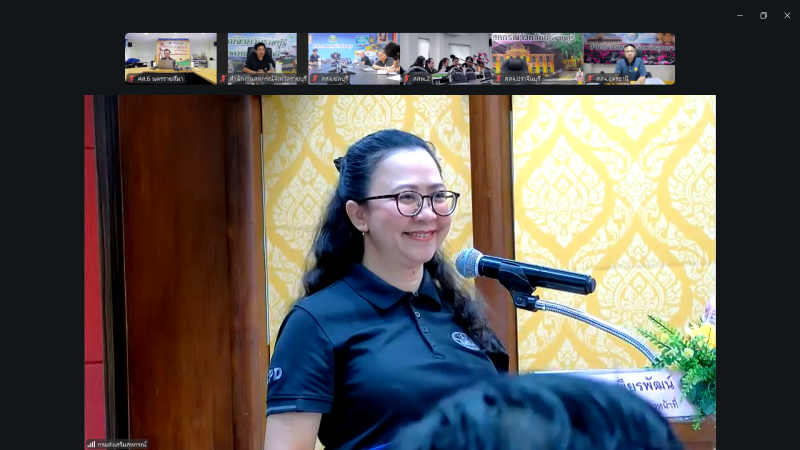
Task: Minimize the meeting window
Action: [740, 15]
